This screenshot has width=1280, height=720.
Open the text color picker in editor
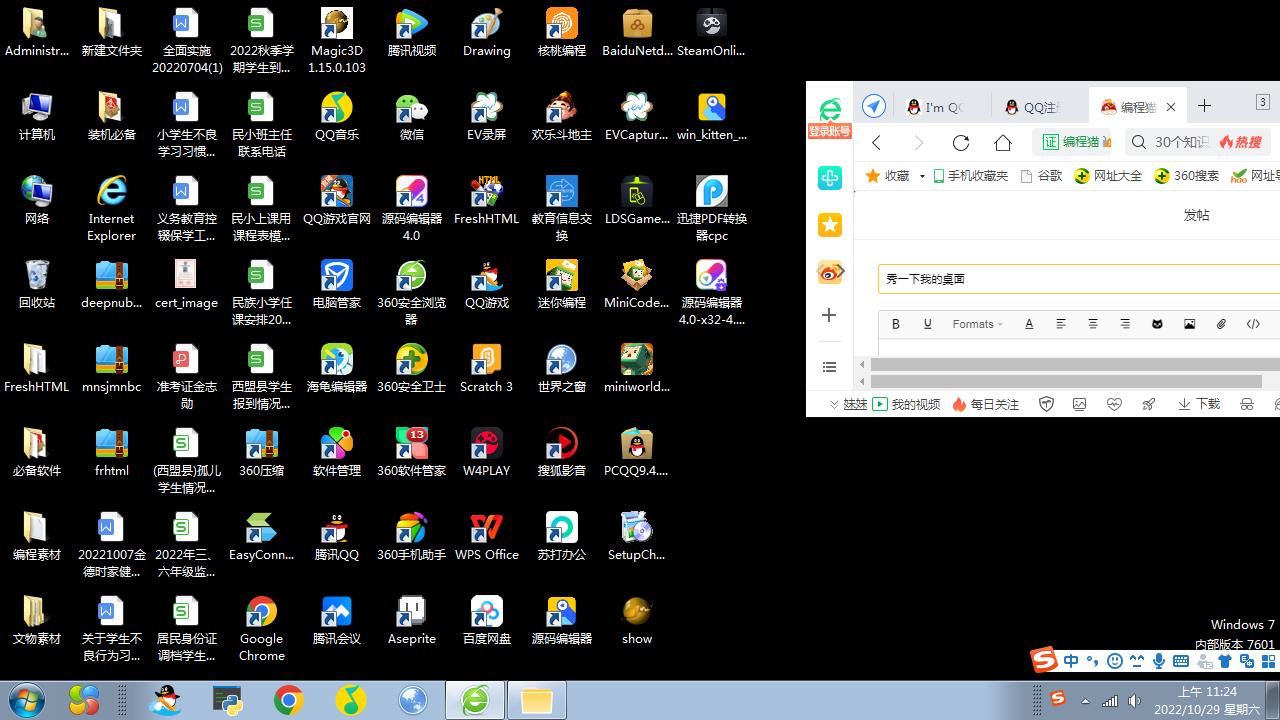[1029, 324]
